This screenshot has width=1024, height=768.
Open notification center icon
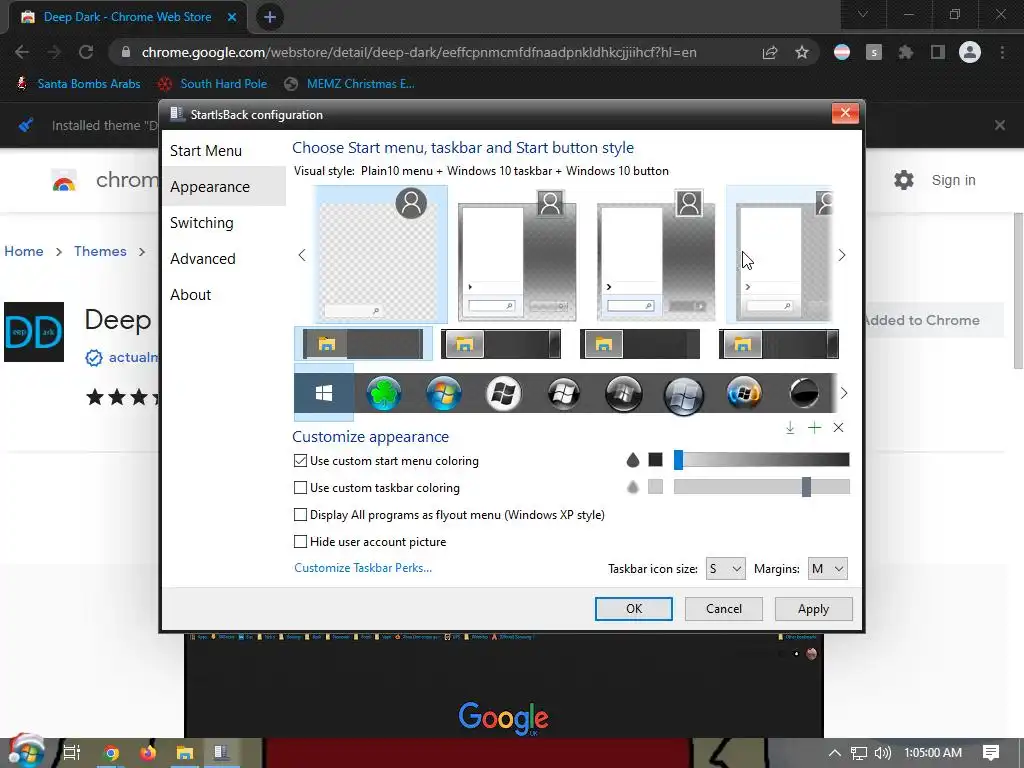click(x=991, y=753)
